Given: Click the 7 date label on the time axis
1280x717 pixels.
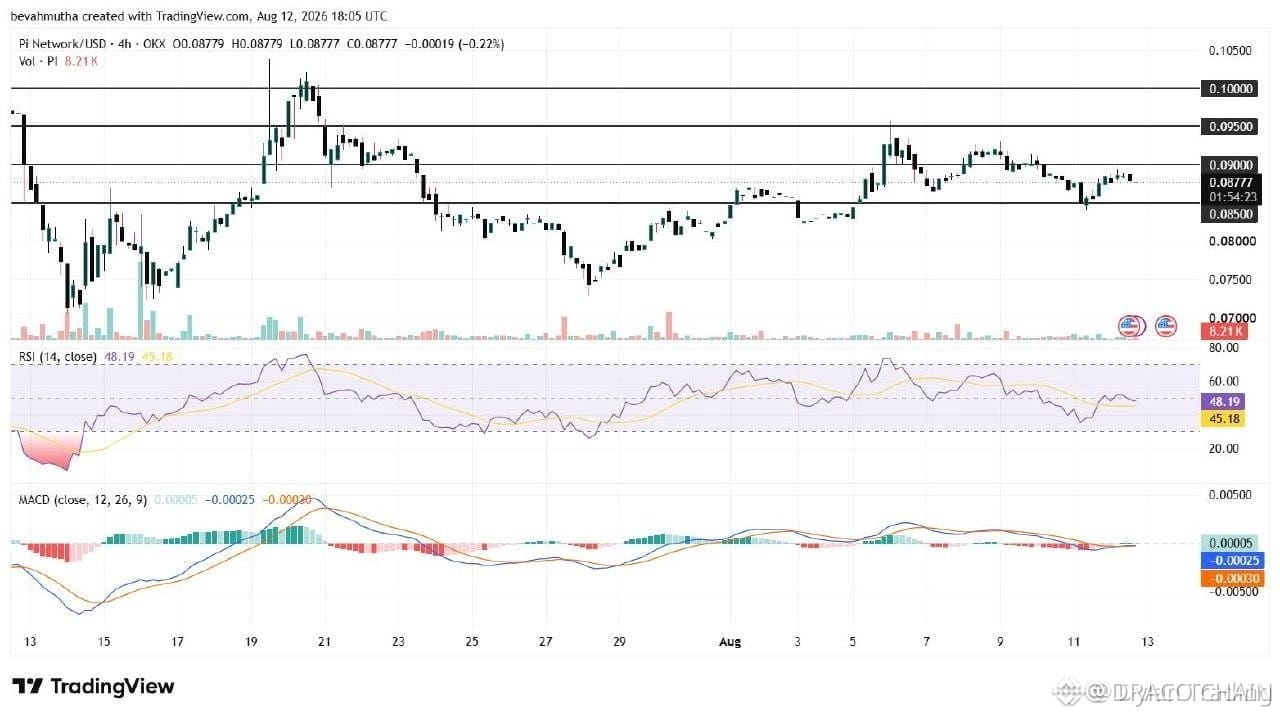Looking at the screenshot, I should point(926,641).
